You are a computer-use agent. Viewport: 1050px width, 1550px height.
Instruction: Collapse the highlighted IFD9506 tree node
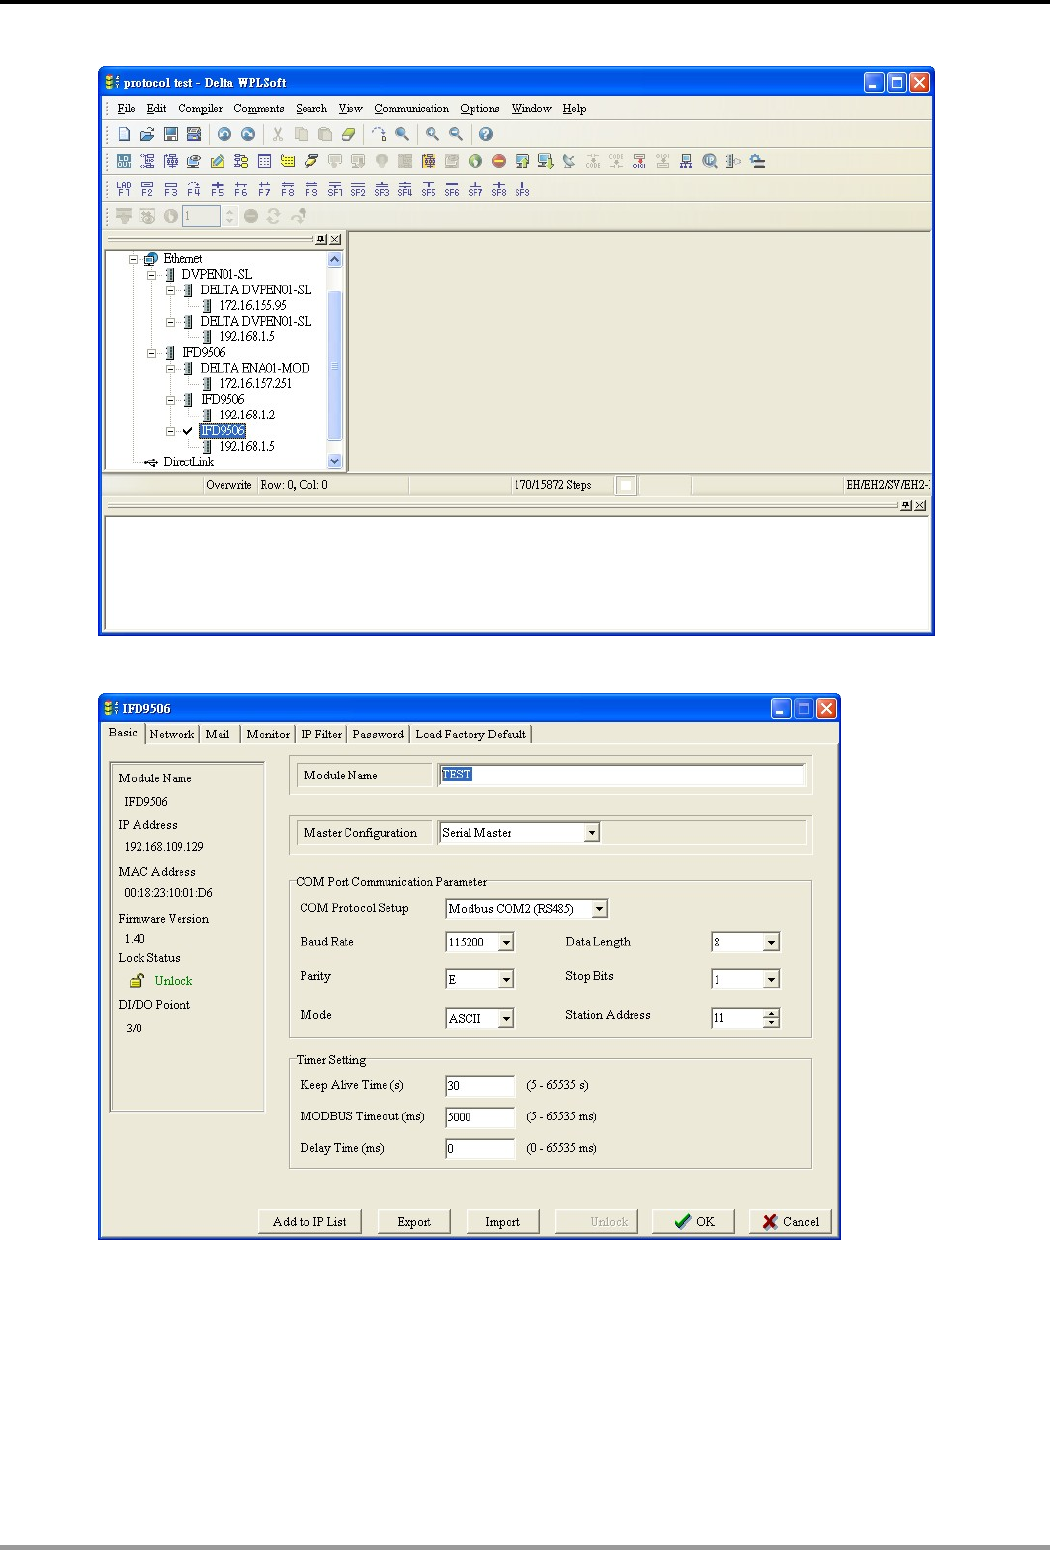[x=171, y=431]
